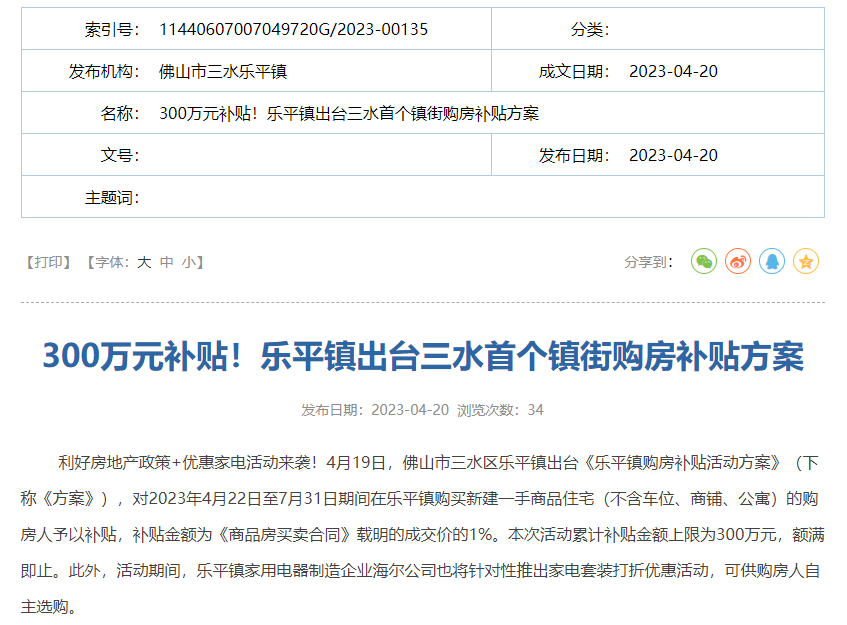Share the article to WeChat
847x625 pixels.
click(x=703, y=261)
